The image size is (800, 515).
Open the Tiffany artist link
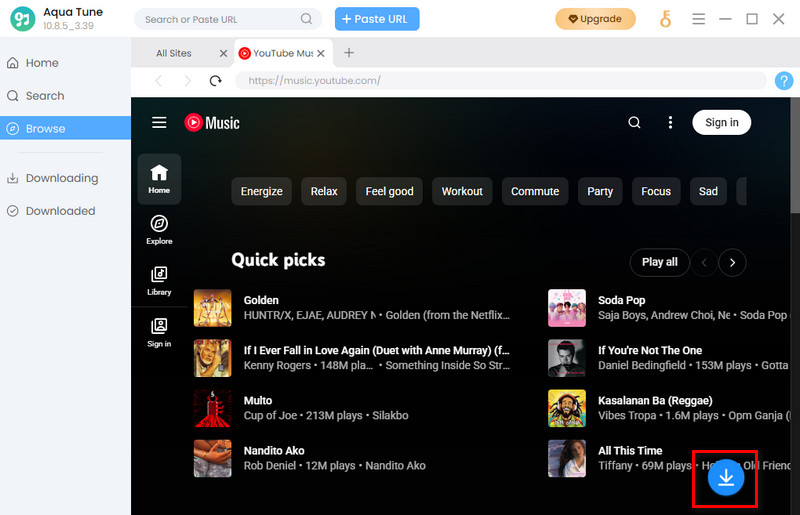point(615,465)
